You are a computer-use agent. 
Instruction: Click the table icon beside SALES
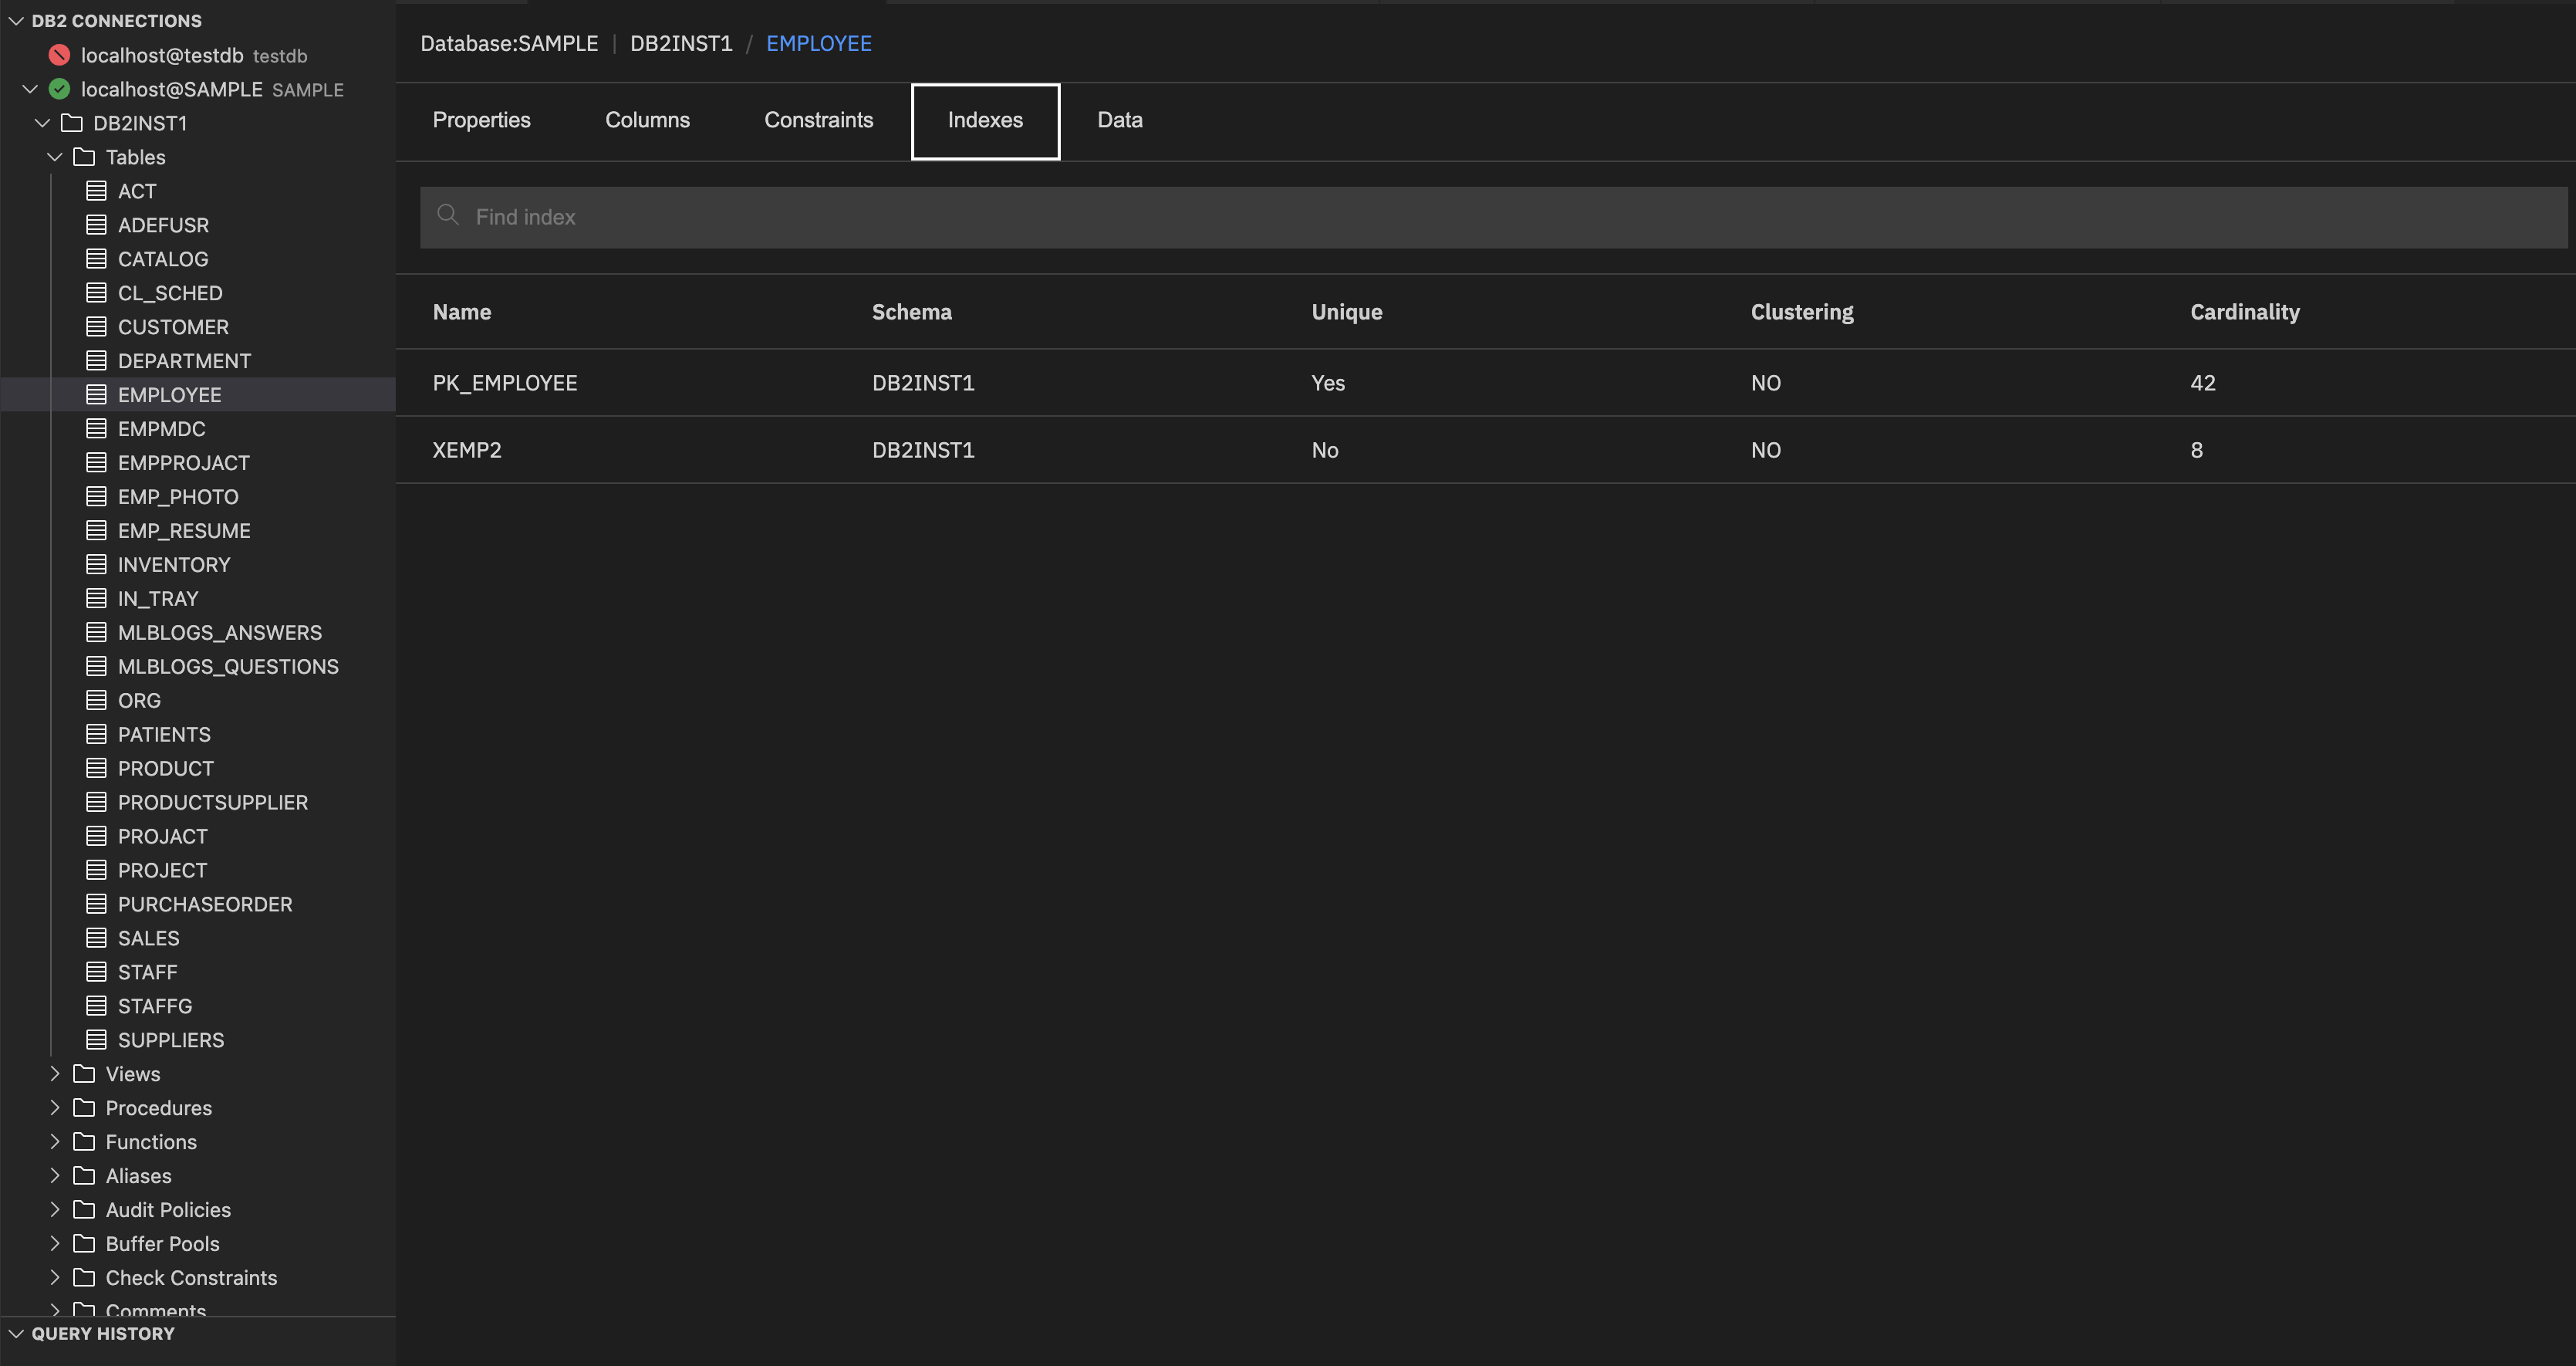click(x=96, y=938)
